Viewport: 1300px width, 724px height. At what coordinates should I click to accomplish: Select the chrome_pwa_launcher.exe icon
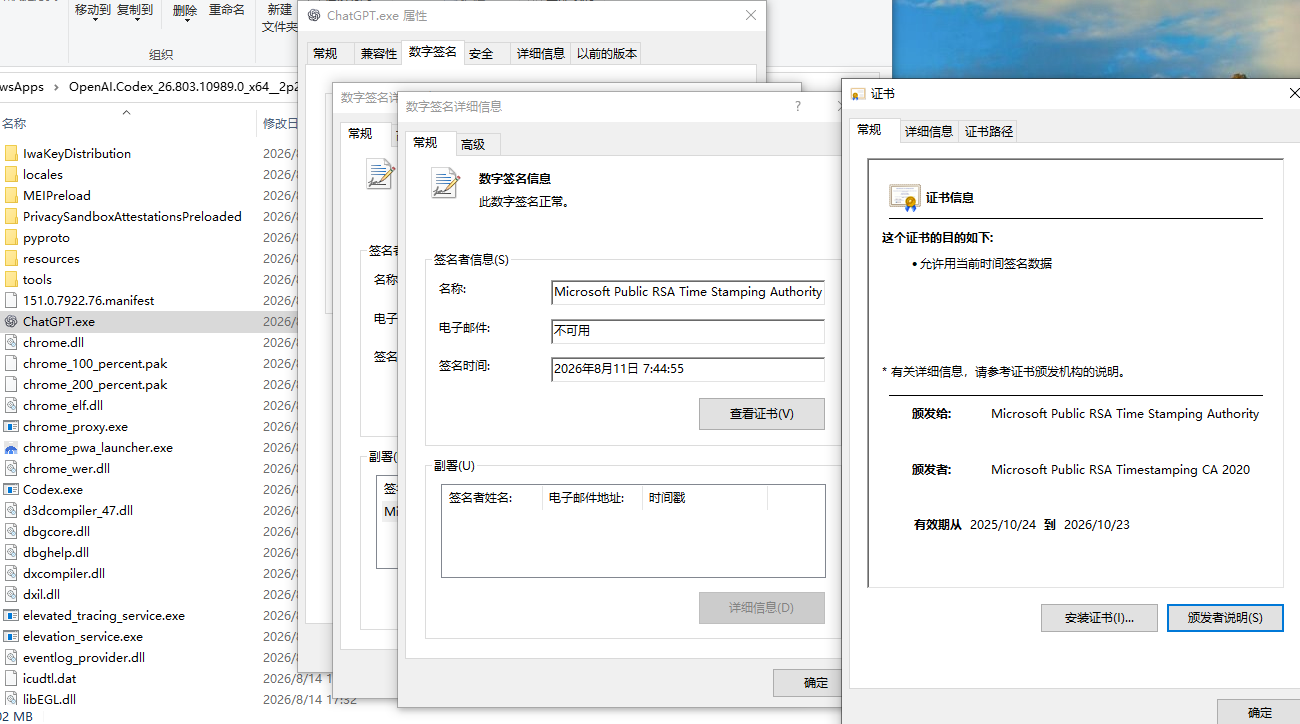11,447
